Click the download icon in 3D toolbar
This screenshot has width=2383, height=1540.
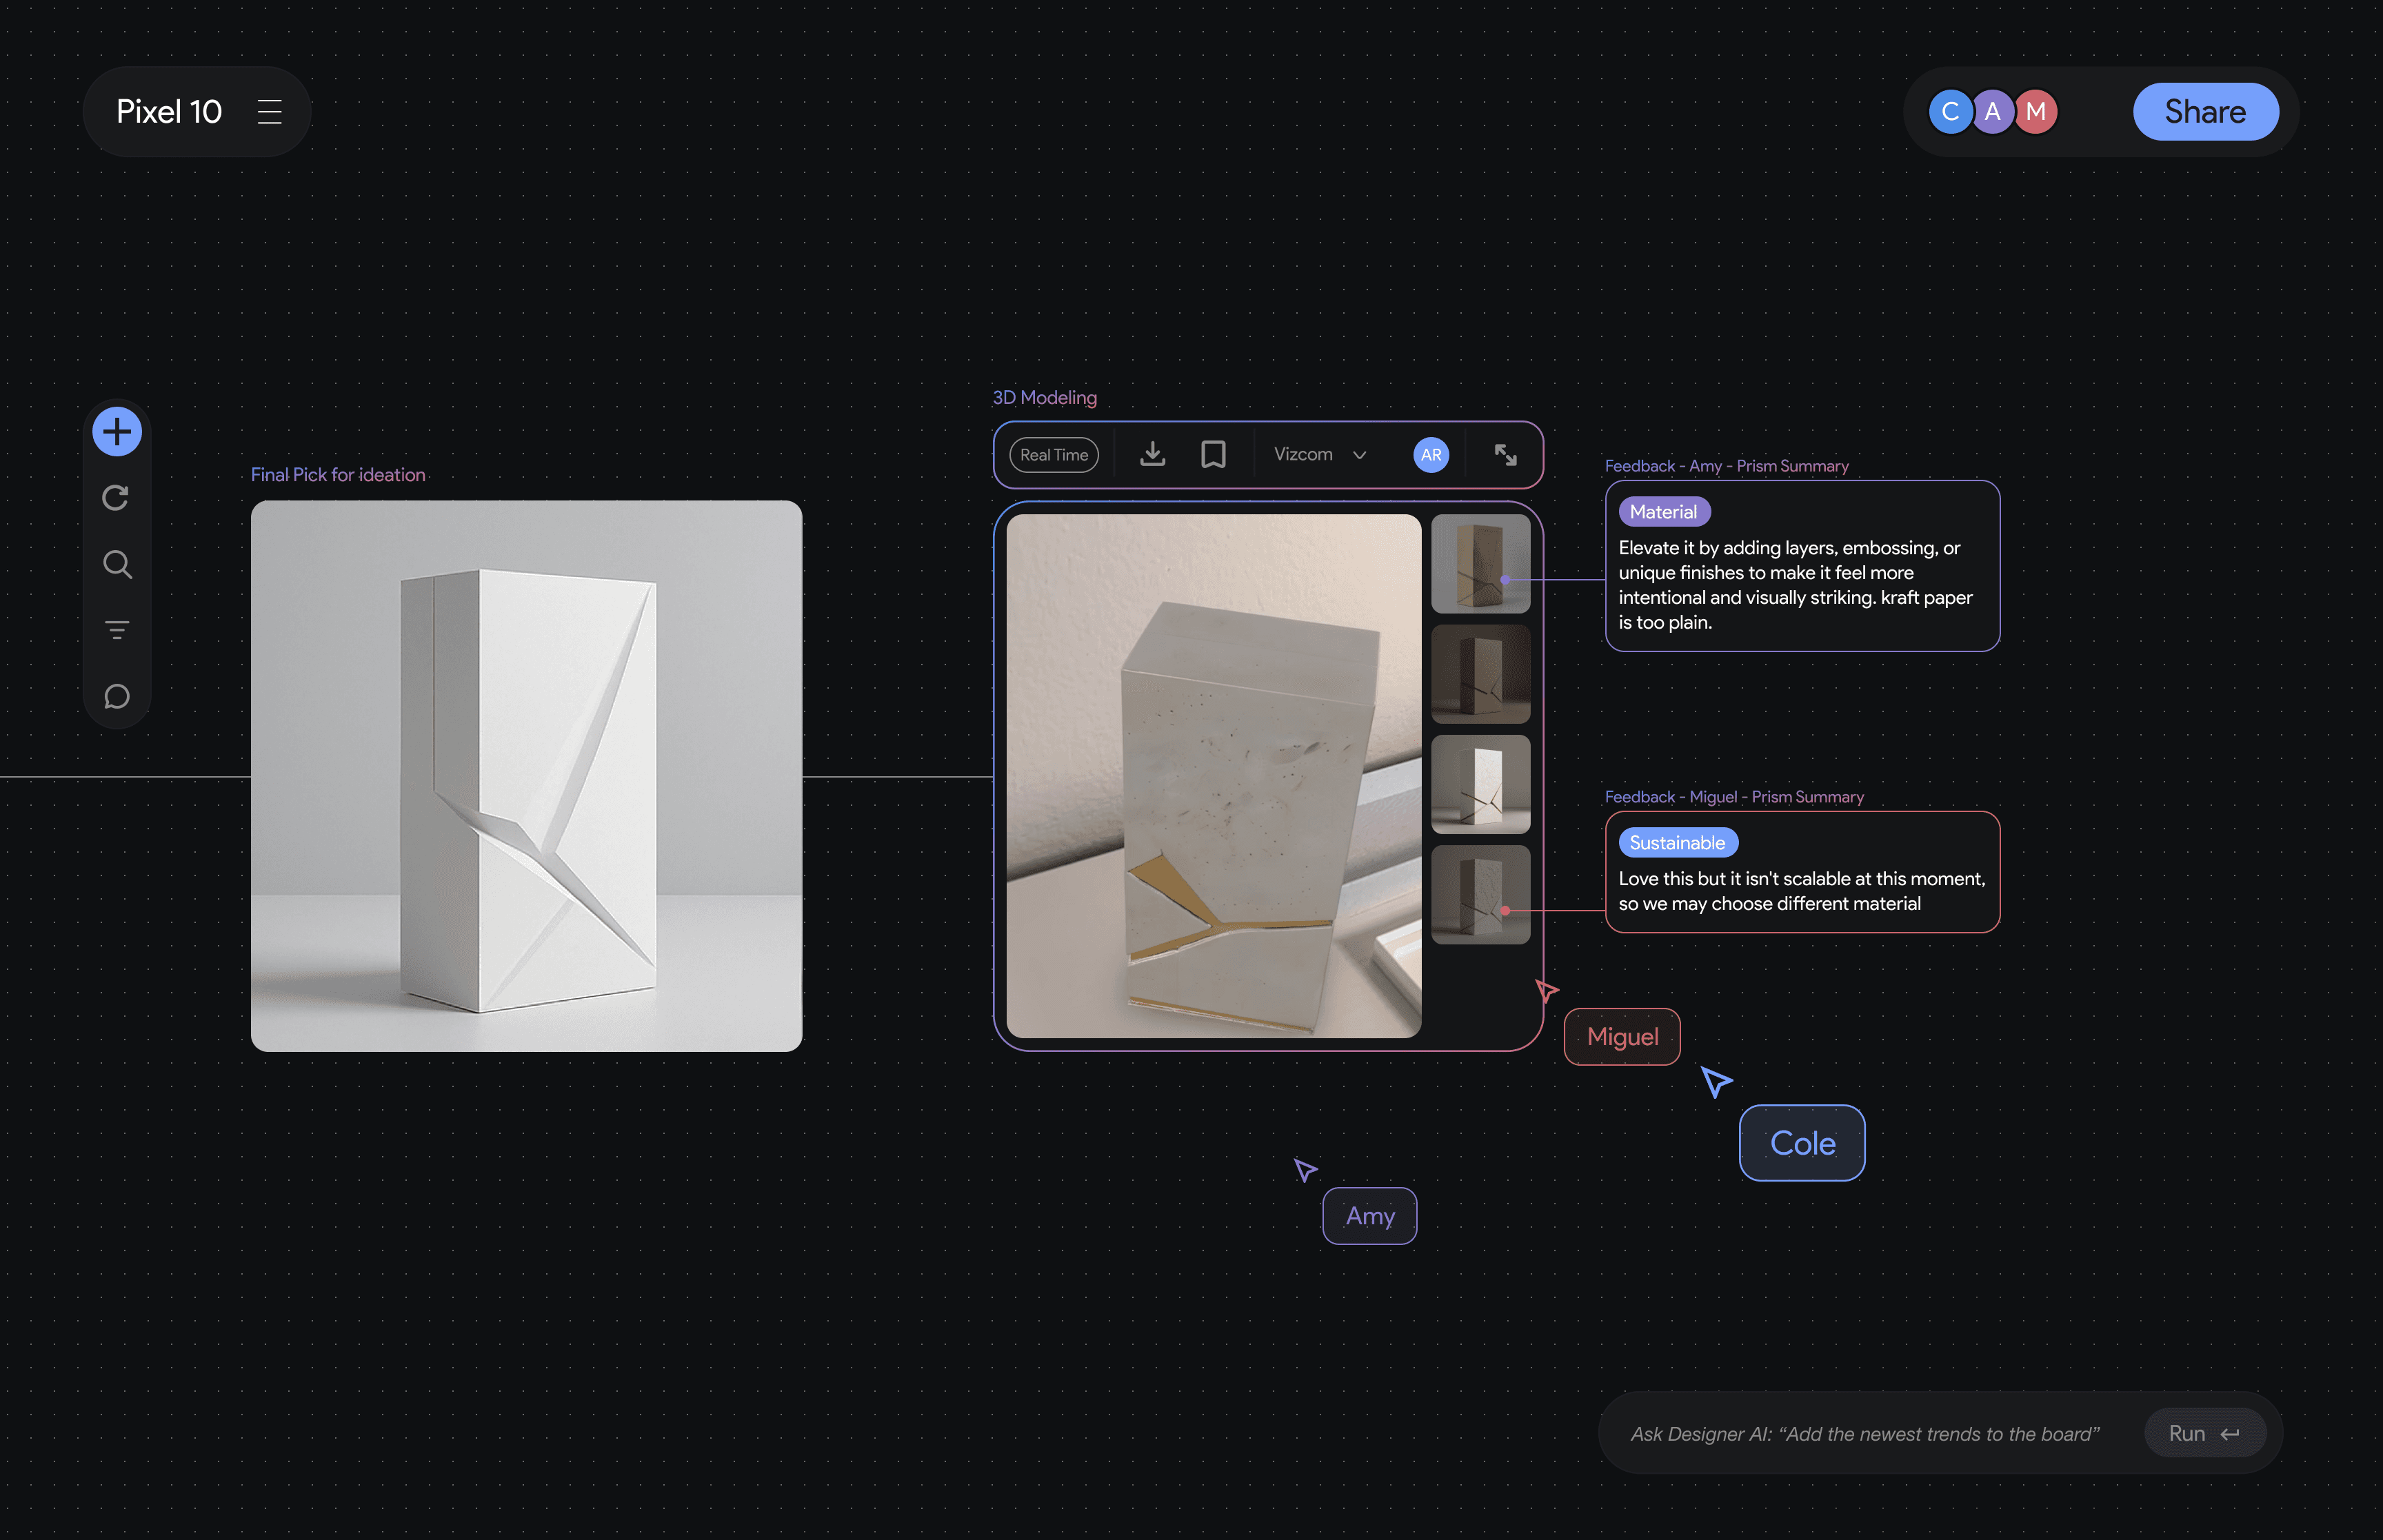click(1152, 455)
